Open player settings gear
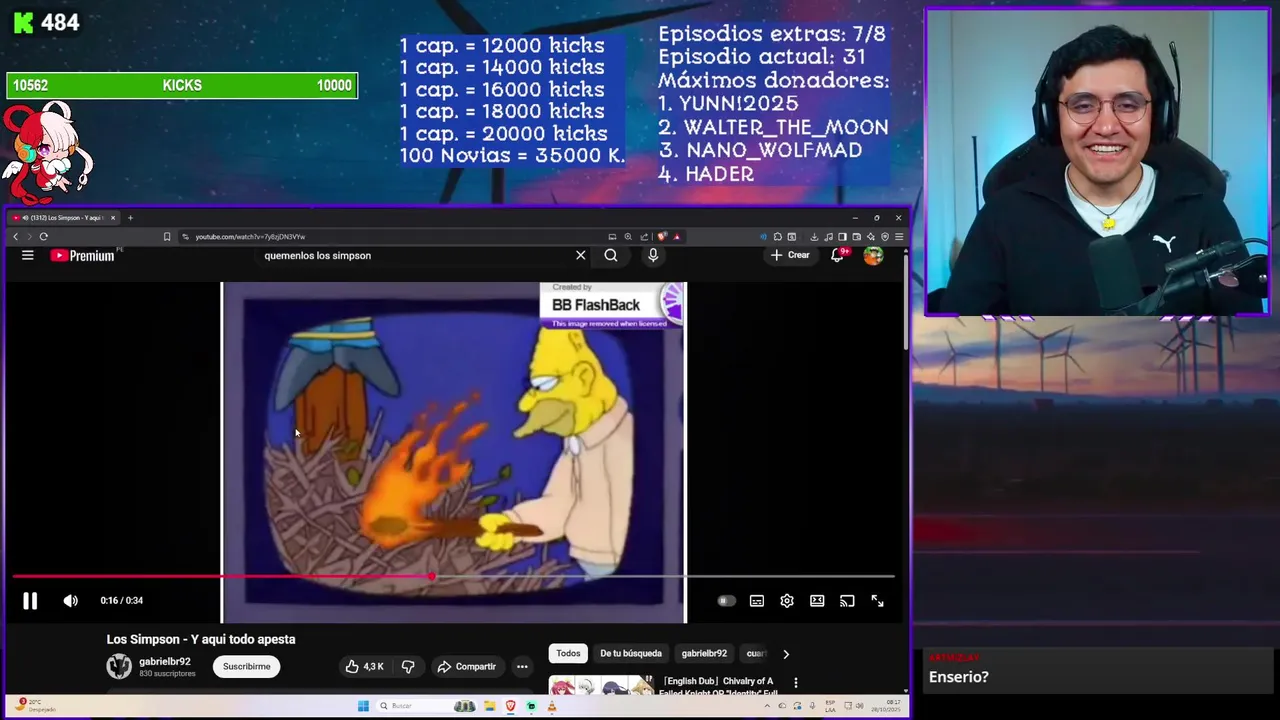Screen dimensions: 1280x720 tap(787, 601)
